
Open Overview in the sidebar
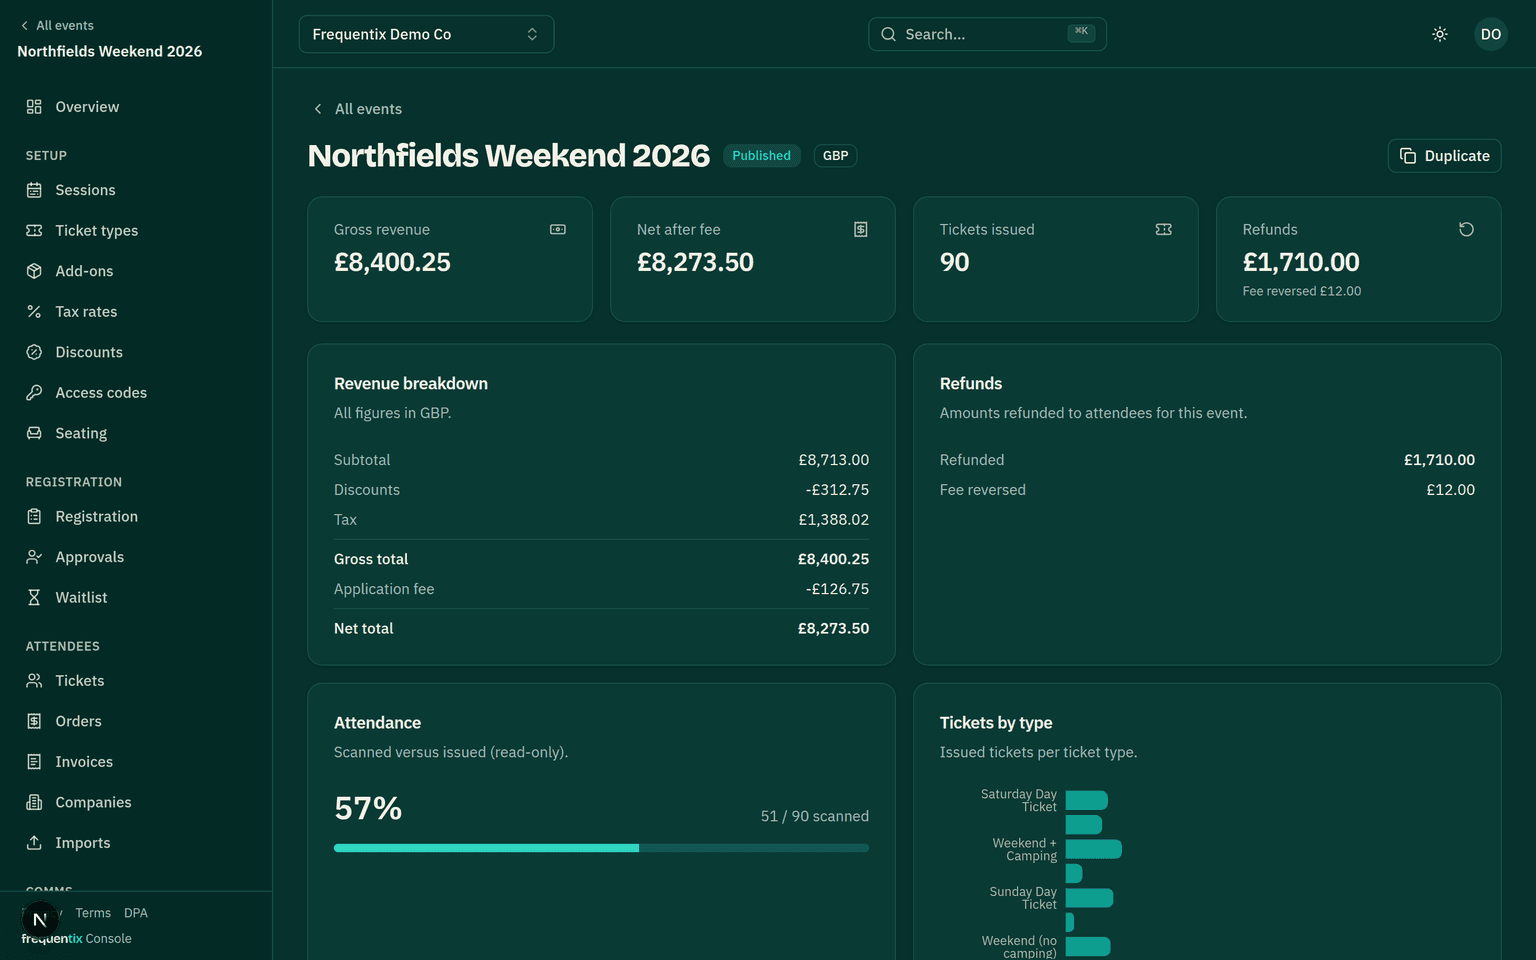(x=136, y=107)
